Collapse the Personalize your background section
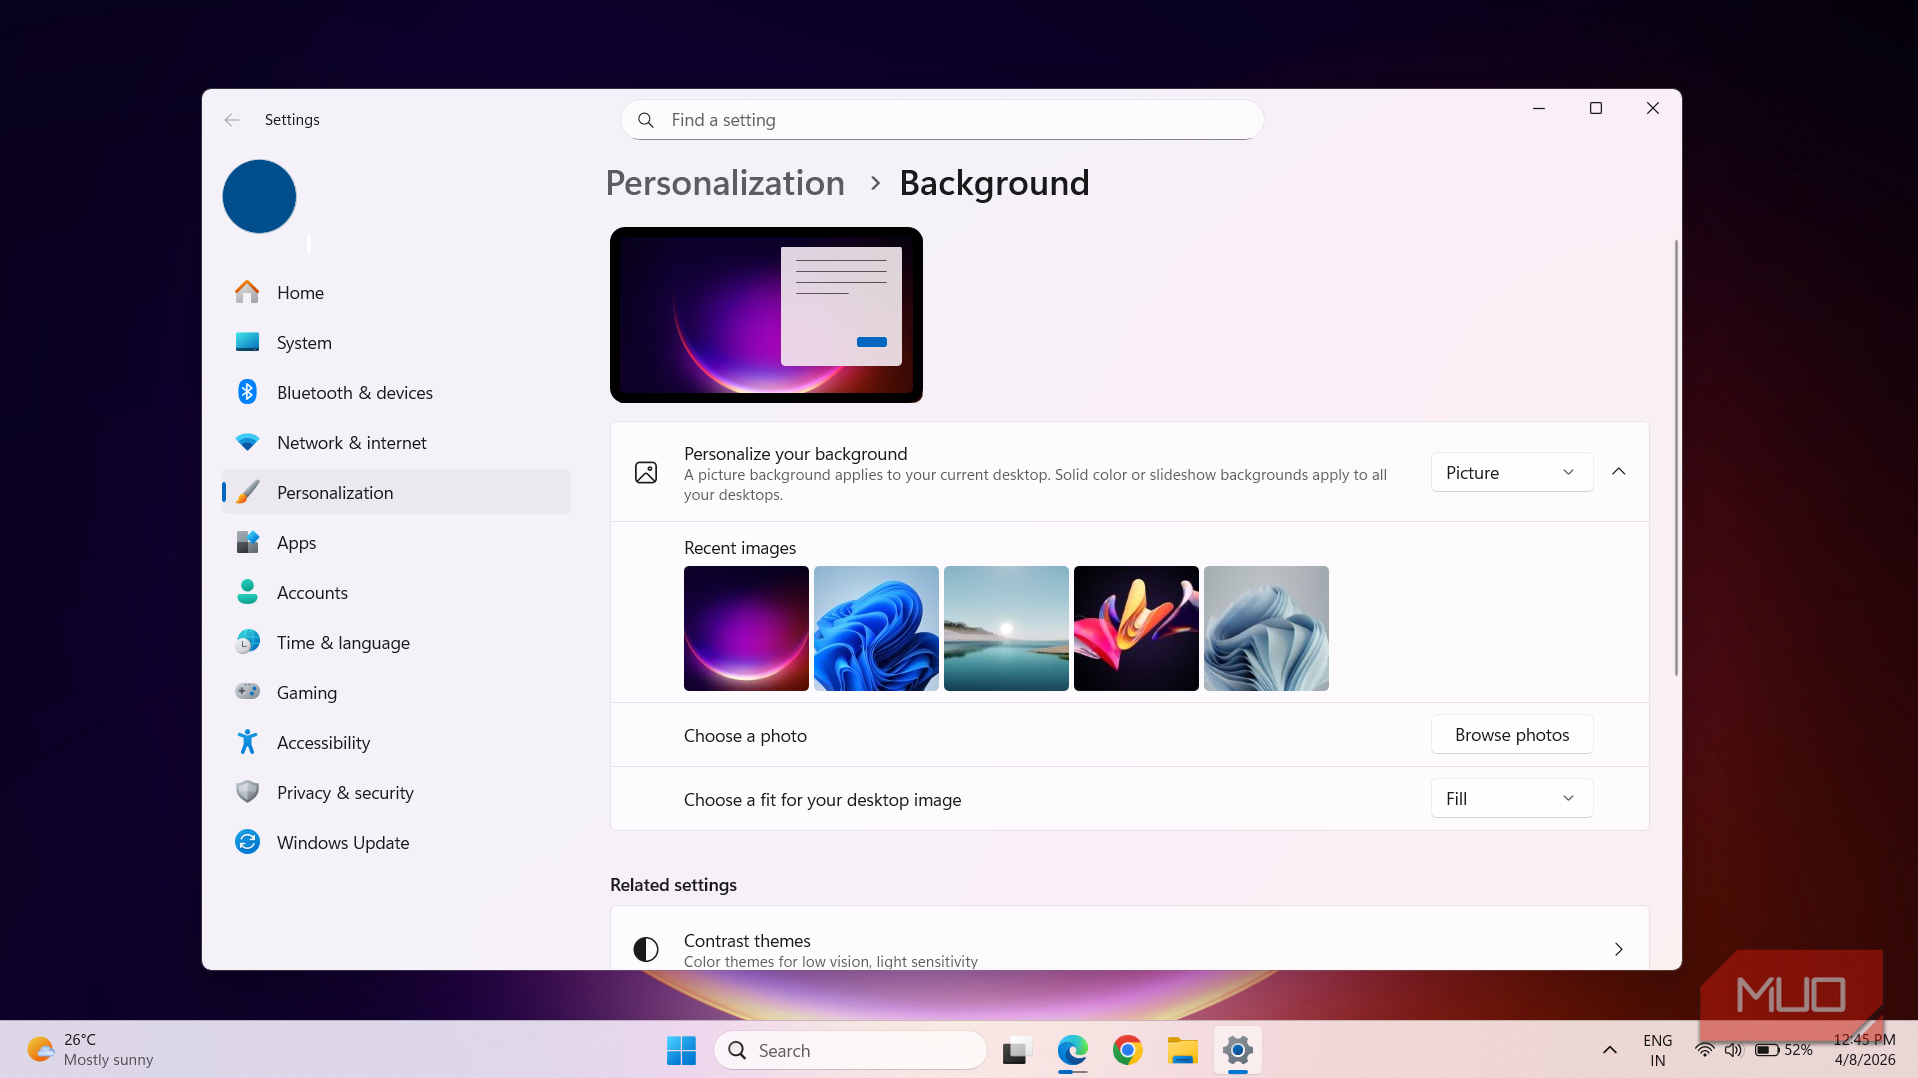This screenshot has width=1918, height=1078. (1618, 472)
